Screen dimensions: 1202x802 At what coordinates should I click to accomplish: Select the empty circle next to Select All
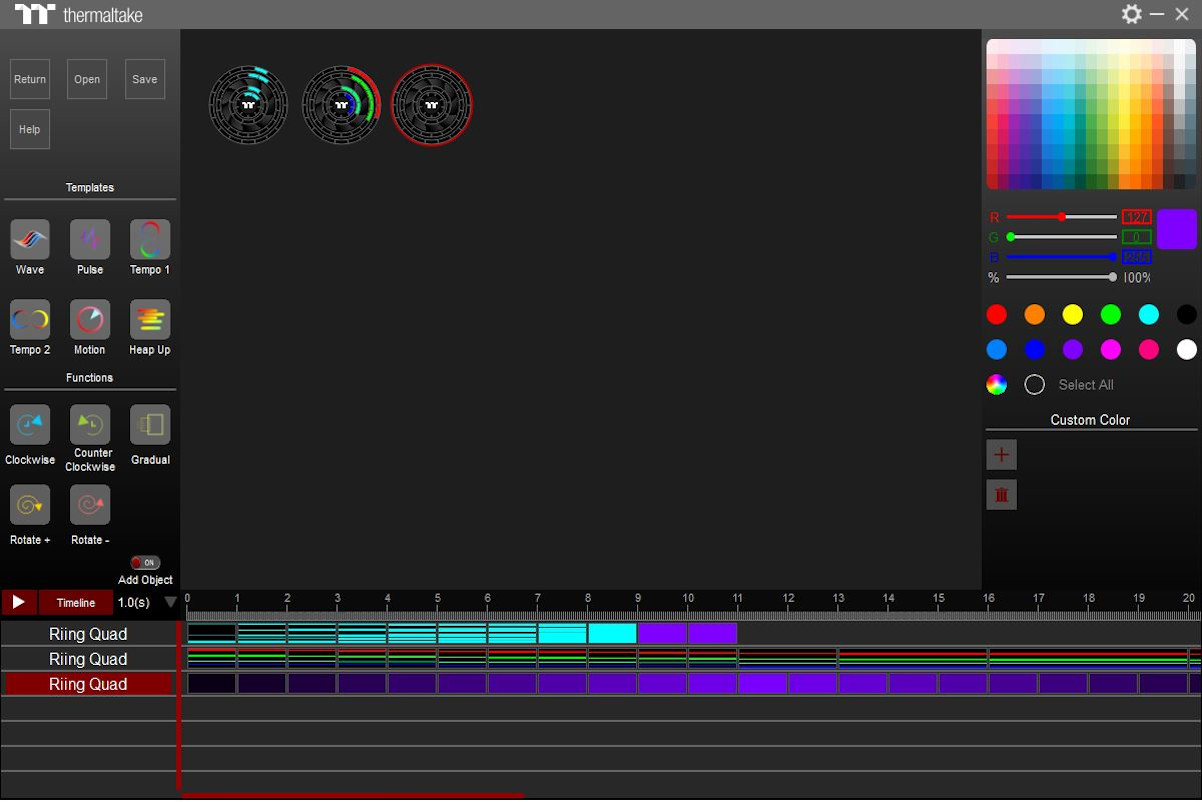click(x=1035, y=385)
